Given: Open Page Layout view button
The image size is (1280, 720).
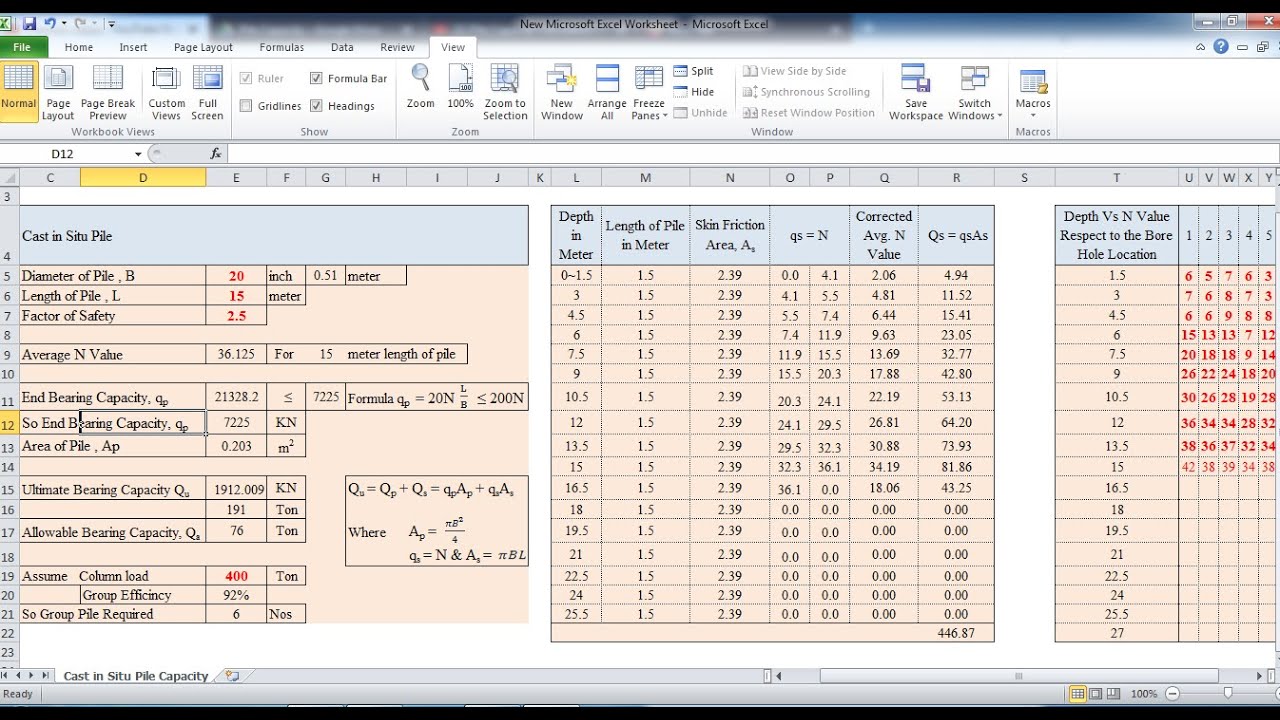Looking at the screenshot, I should (58, 92).
